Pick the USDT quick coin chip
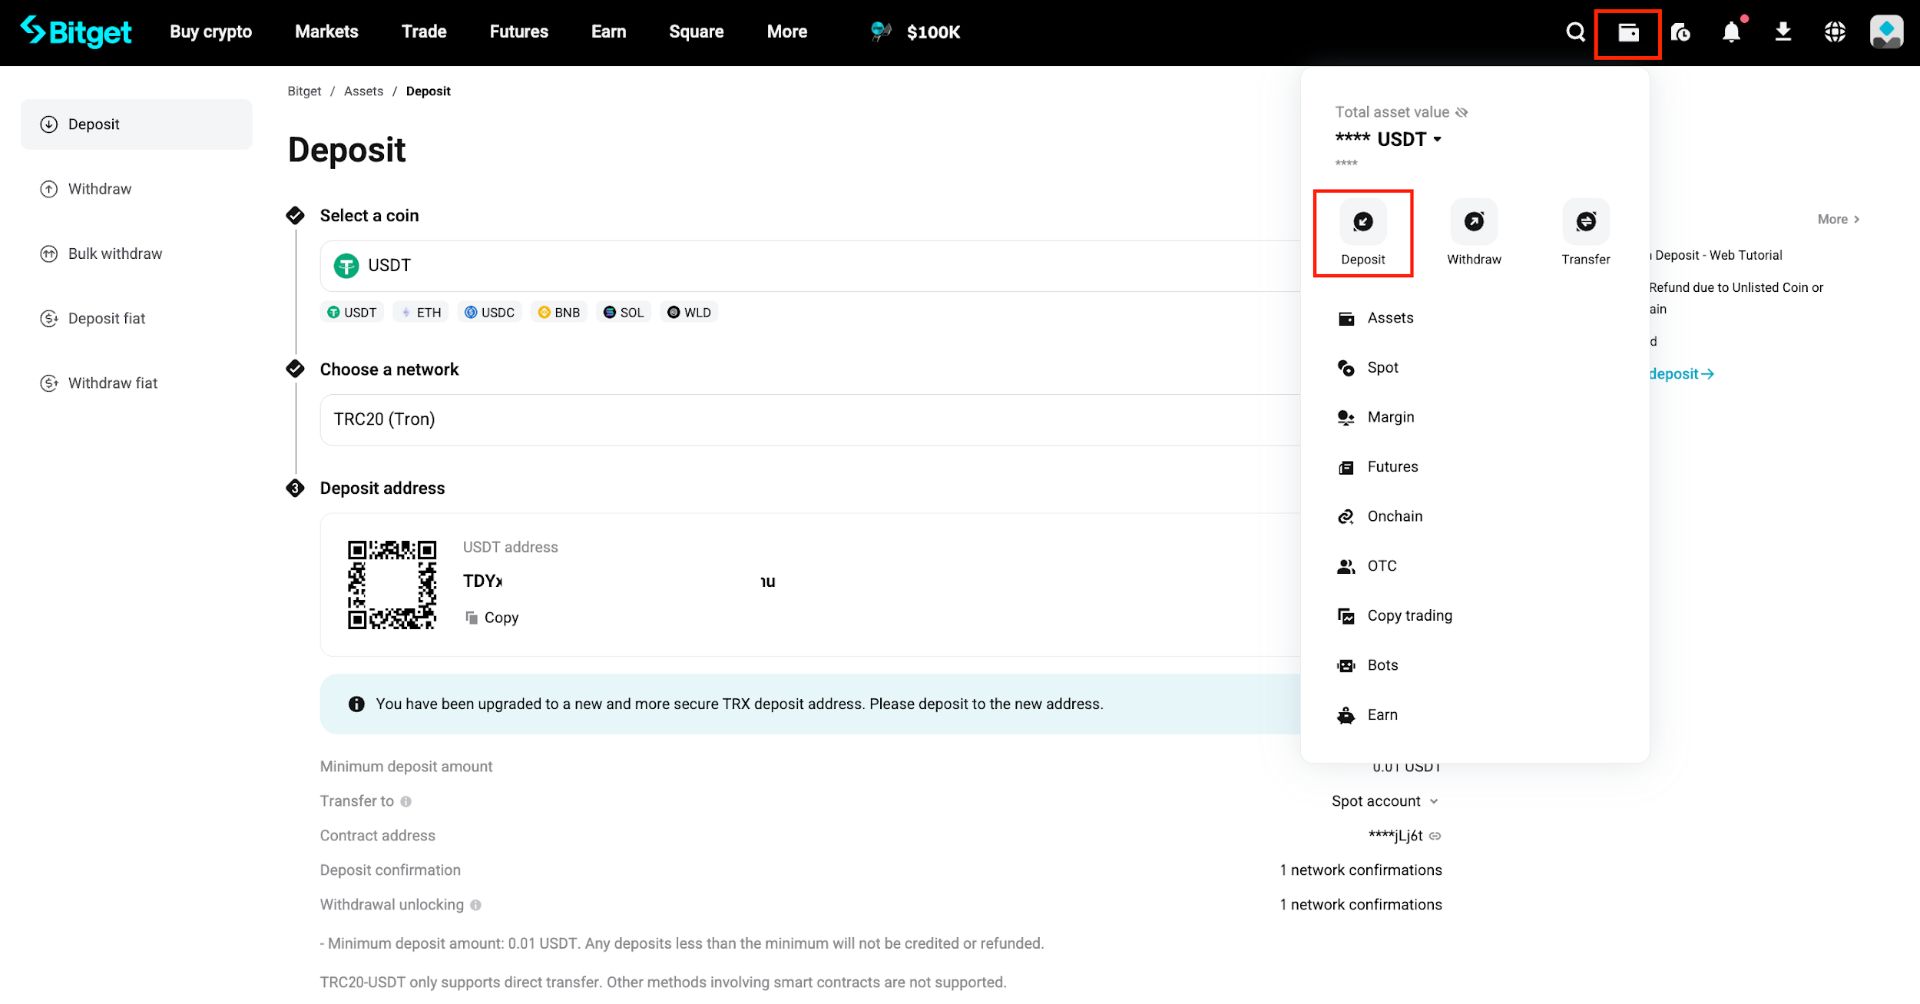Image resolution: width=1920 pixels, height=1004 pixels. coord(352,312)
